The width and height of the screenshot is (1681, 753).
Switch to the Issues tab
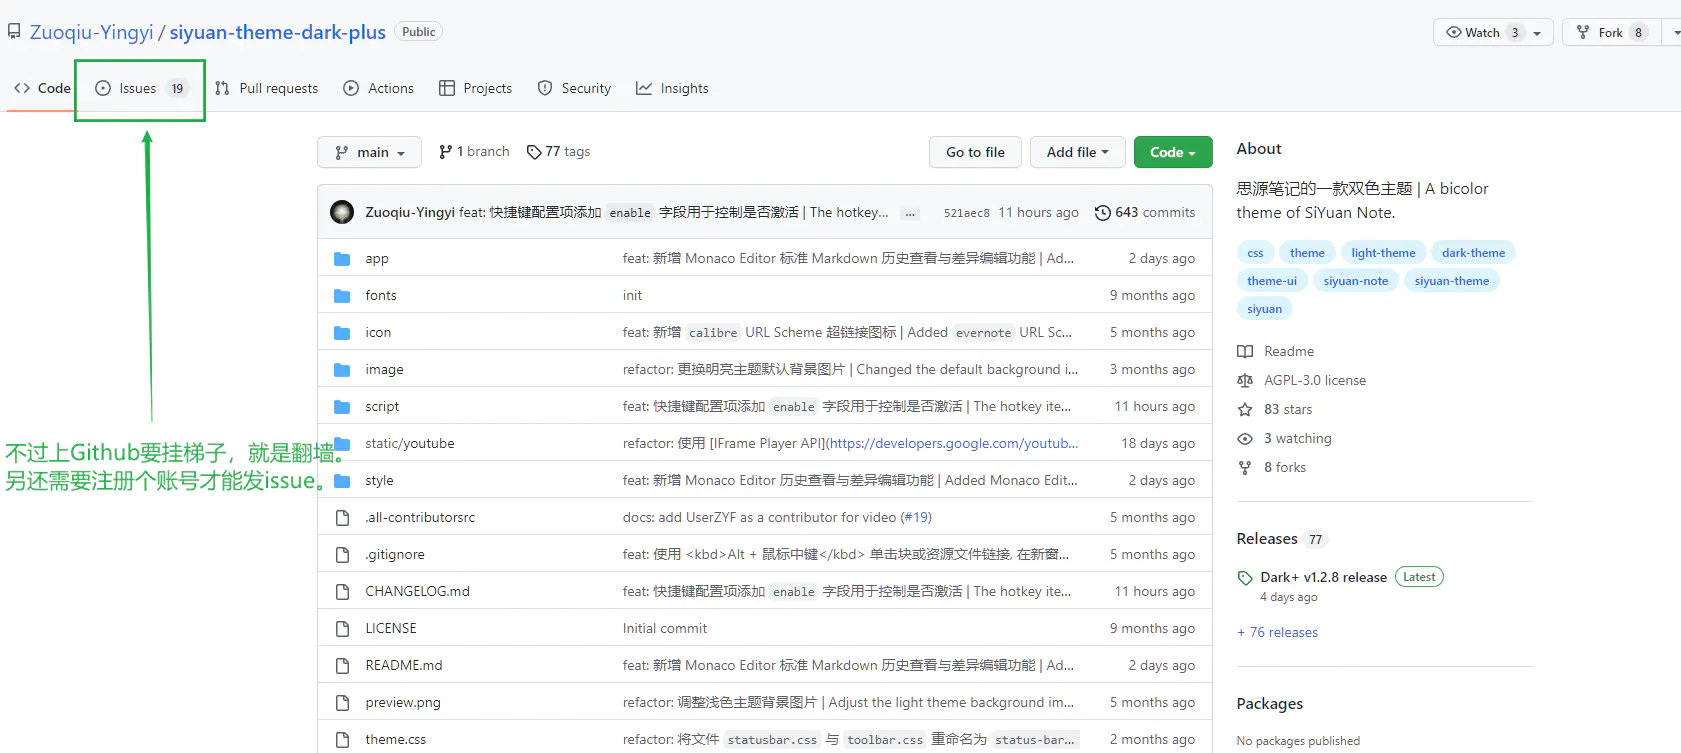140,89
